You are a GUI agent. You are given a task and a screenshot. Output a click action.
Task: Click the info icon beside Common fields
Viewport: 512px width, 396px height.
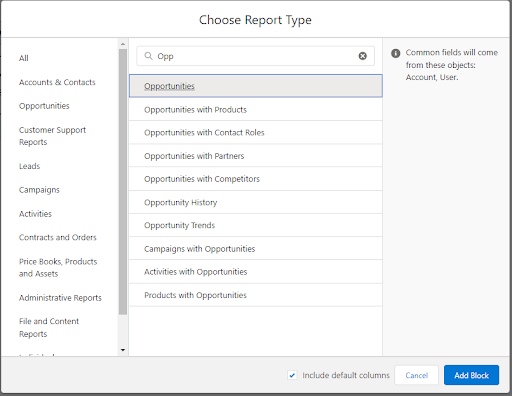395,53
